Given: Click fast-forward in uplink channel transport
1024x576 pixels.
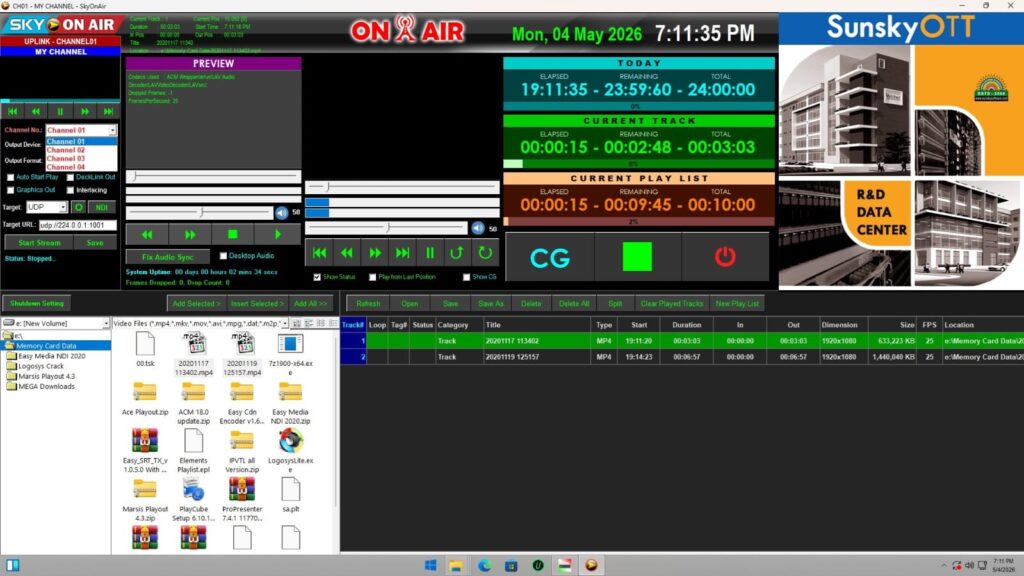Looking at the screenshot, I should coord(84,112).
